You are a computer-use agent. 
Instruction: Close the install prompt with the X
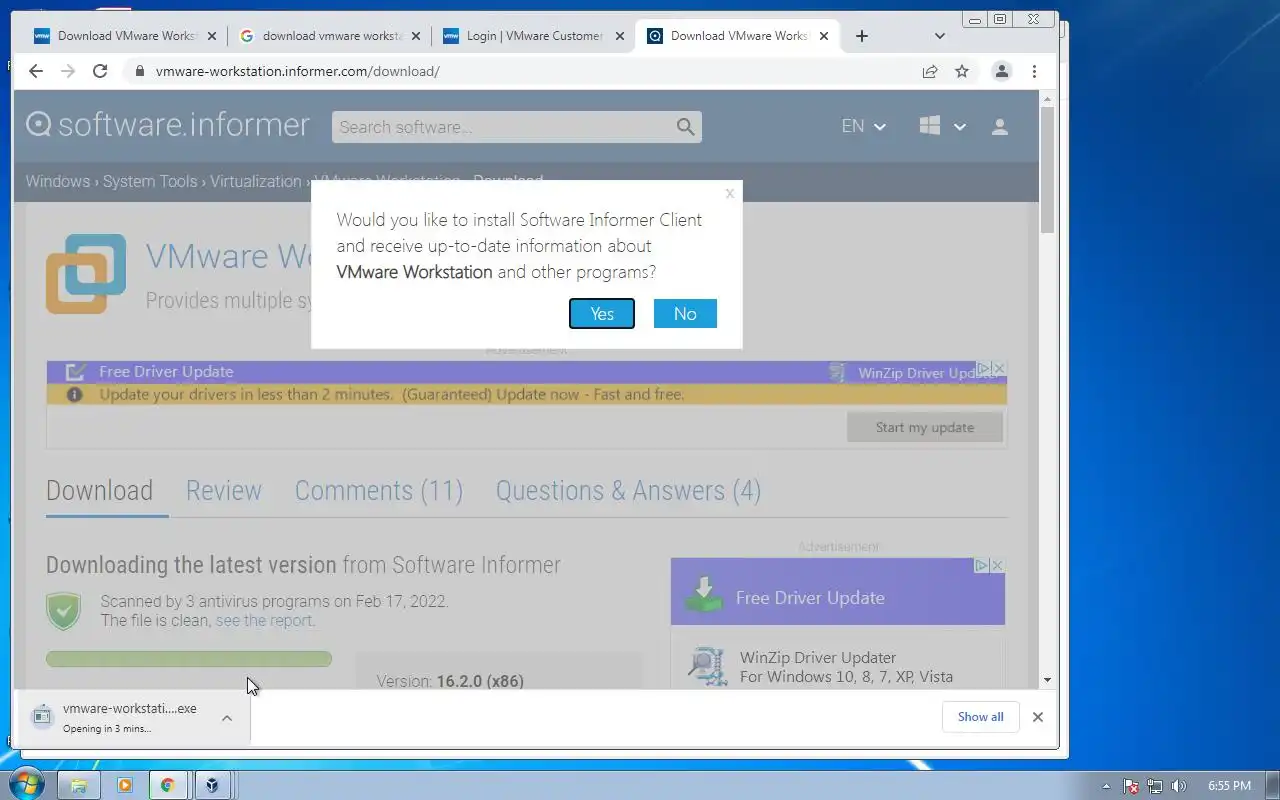coord(730,194)
